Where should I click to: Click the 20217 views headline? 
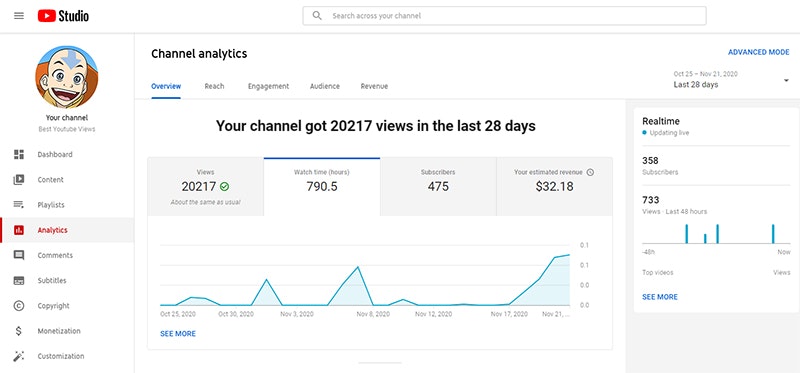[376, 126]
